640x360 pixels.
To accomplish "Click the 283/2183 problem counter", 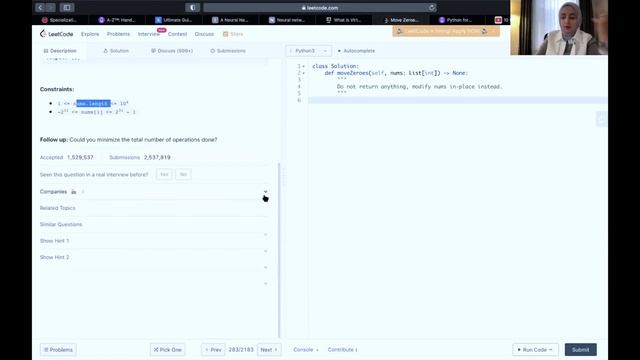I will click(241, 350).
